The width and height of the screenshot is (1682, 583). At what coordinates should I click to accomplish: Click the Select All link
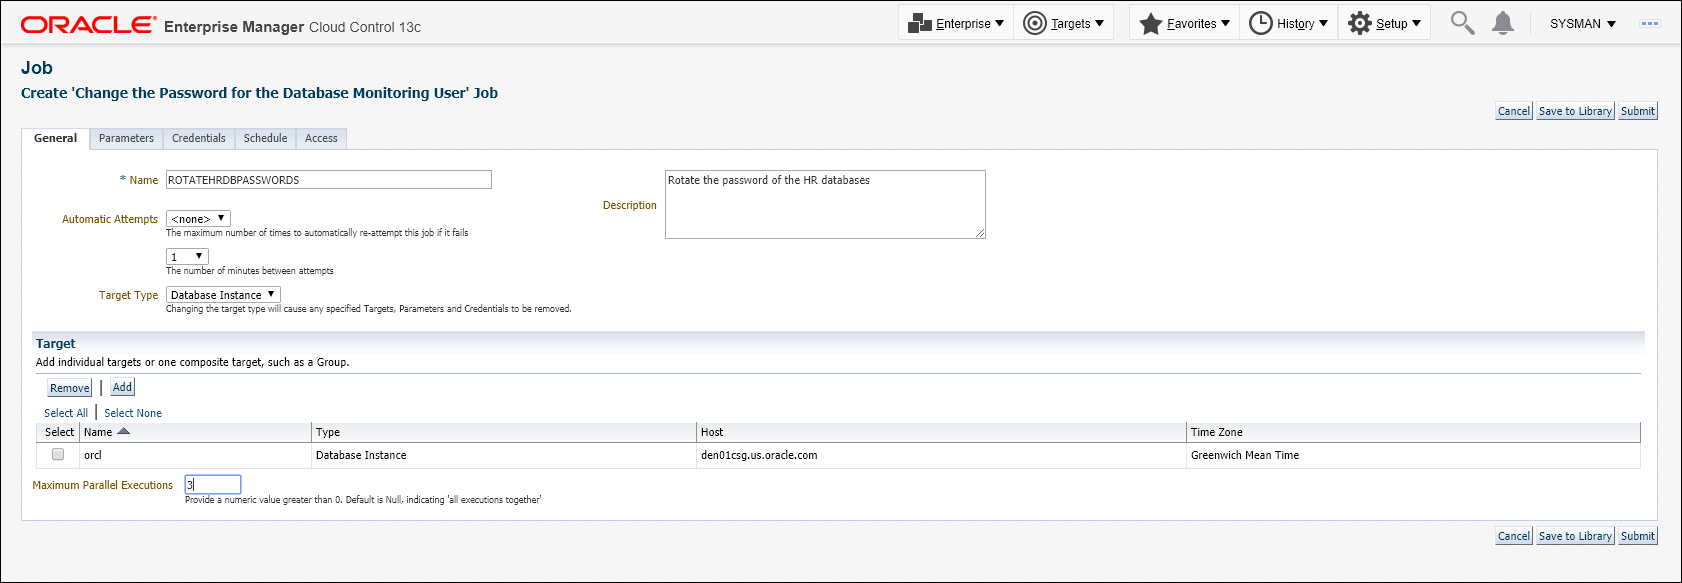tap(66, 413)
